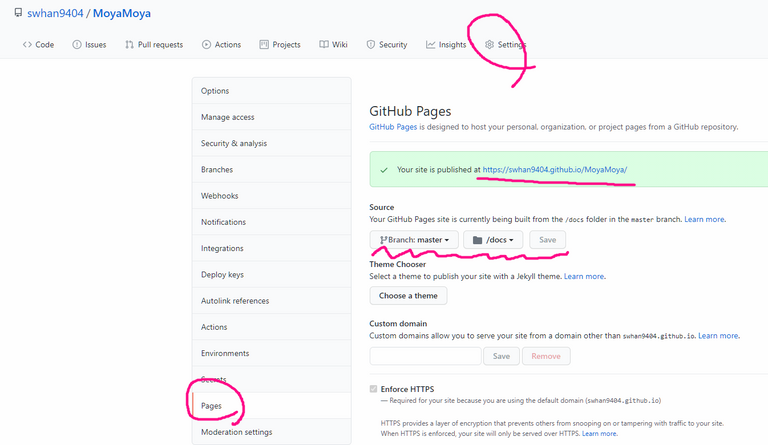Click Choose a theme button
The height and width of the screenshot is (445, 768).
click(408, 296)
